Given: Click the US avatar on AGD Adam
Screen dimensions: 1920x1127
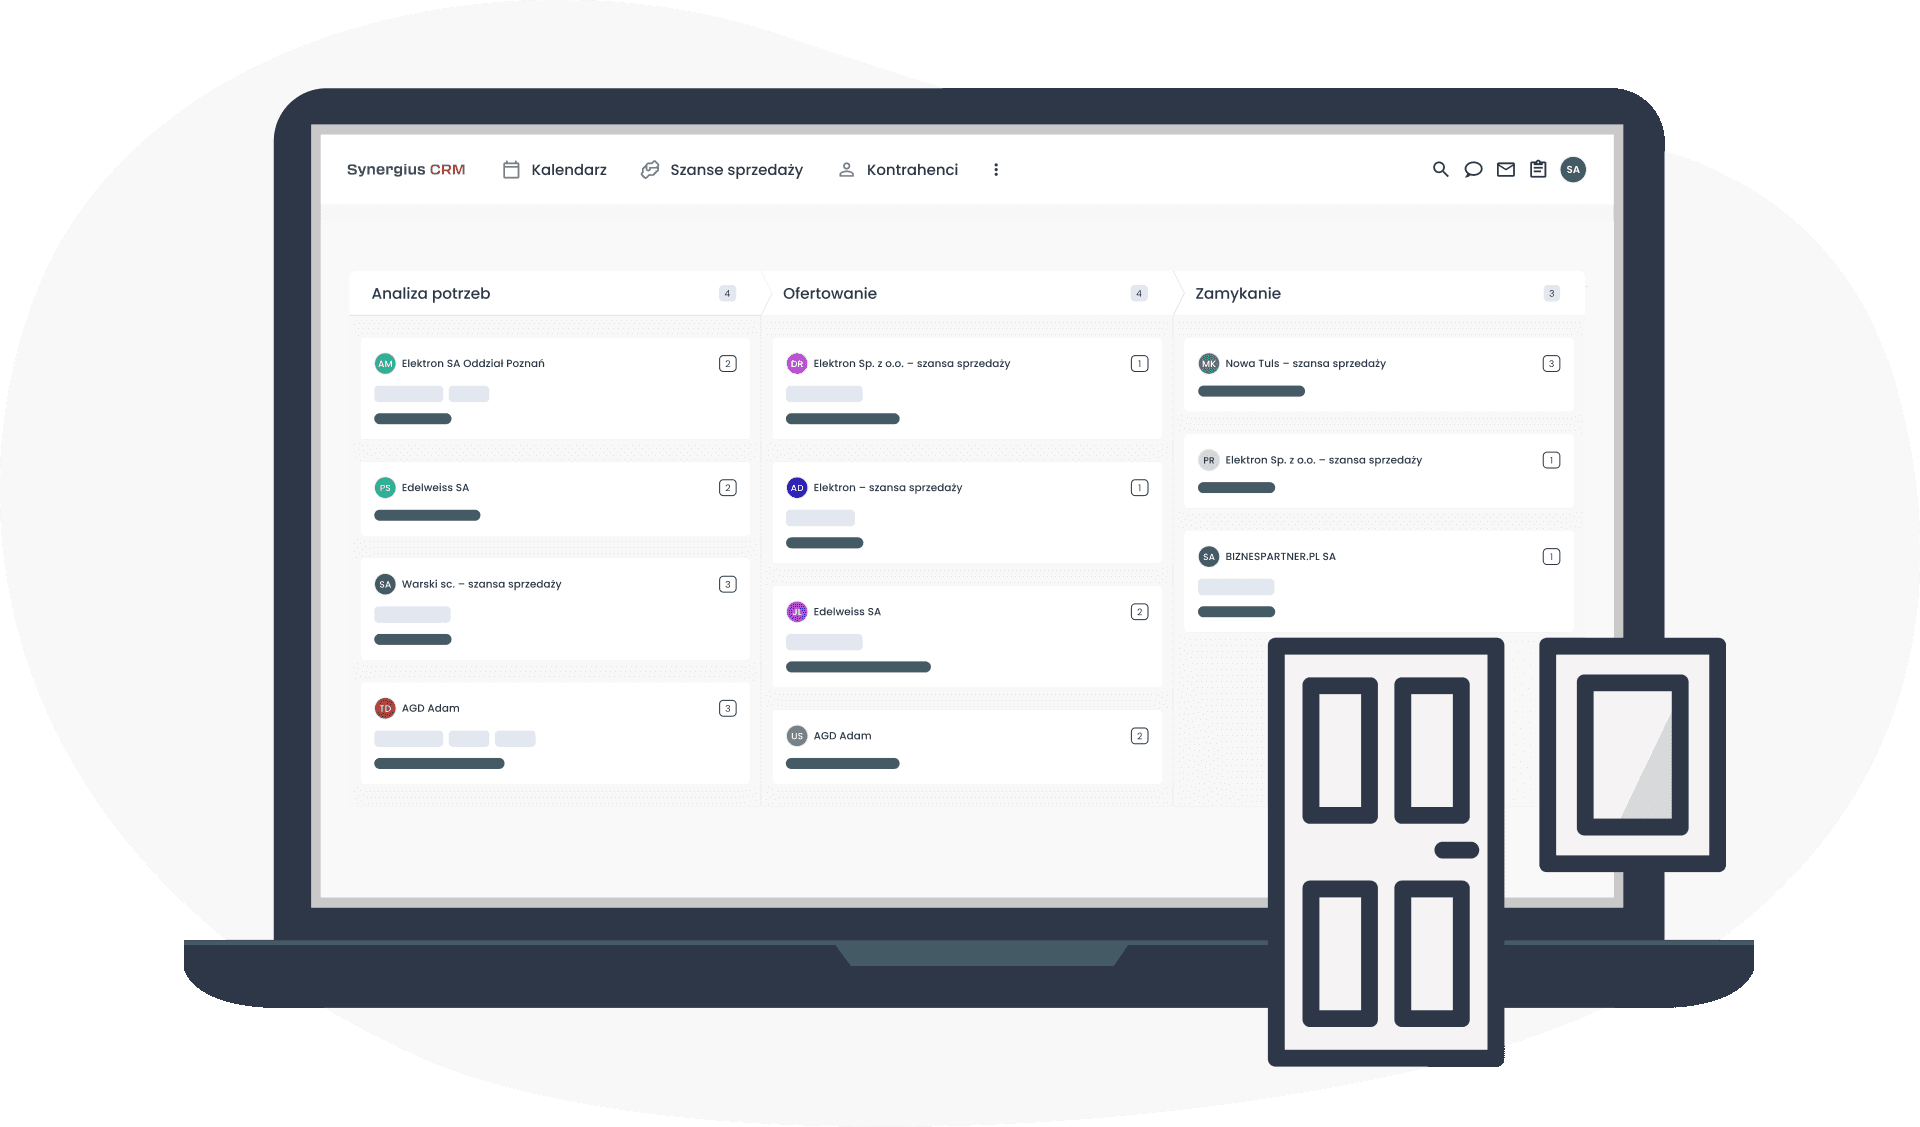Looking at the screenshot, I should point(797,736).
